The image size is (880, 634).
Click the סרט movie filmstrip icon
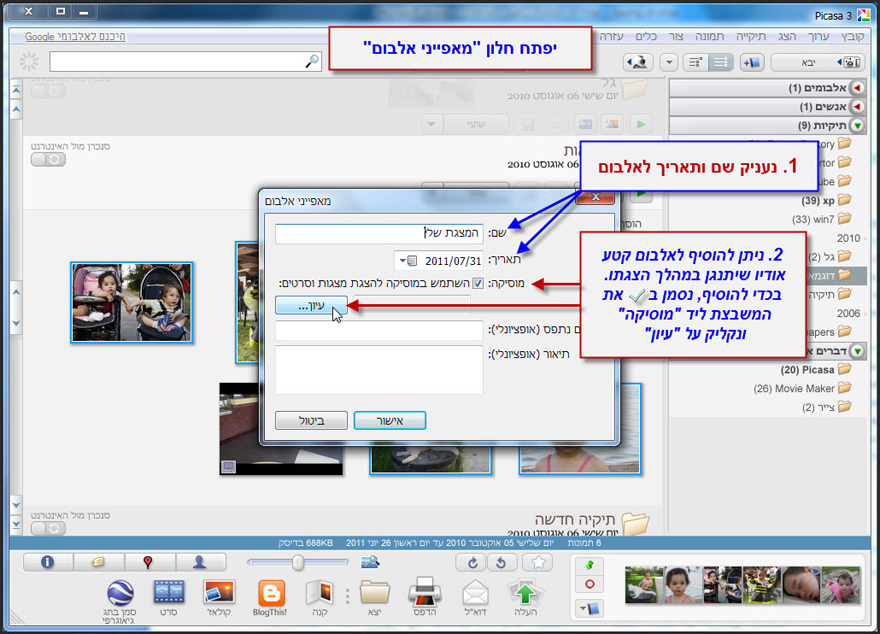point(169,597)
